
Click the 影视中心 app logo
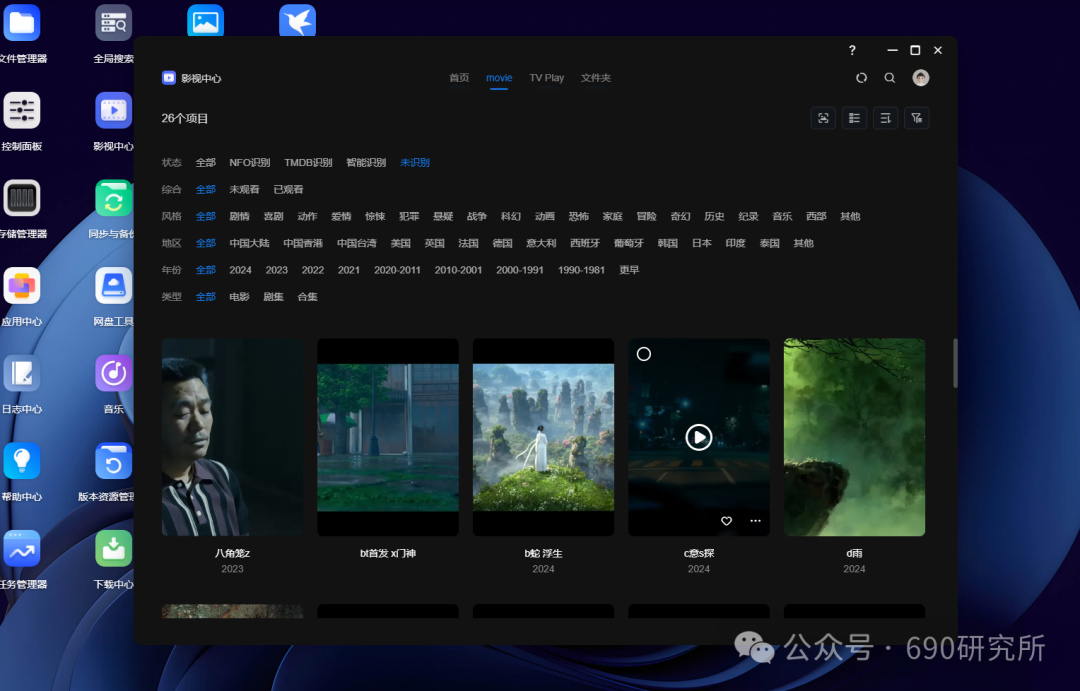coord(169,78)
